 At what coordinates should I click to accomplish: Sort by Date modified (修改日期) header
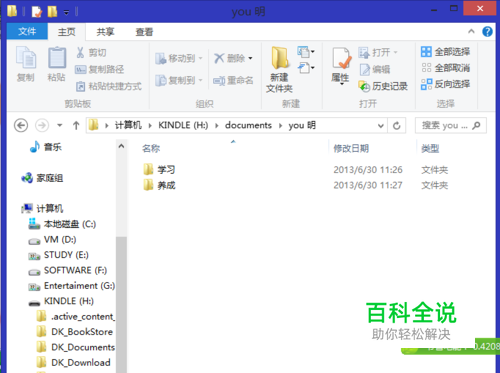(x=351, y=148)
